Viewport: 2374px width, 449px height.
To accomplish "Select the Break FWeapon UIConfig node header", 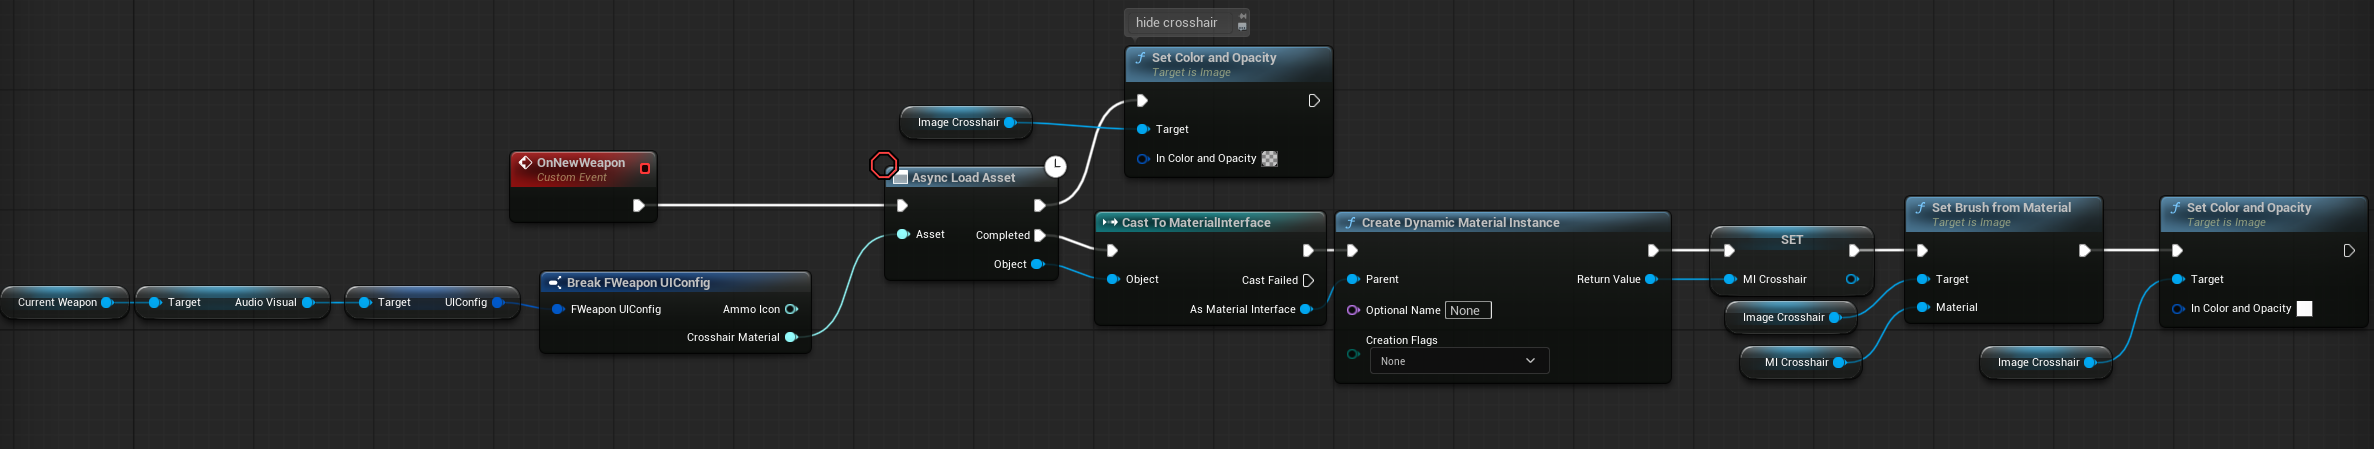I will pos(638,283).
